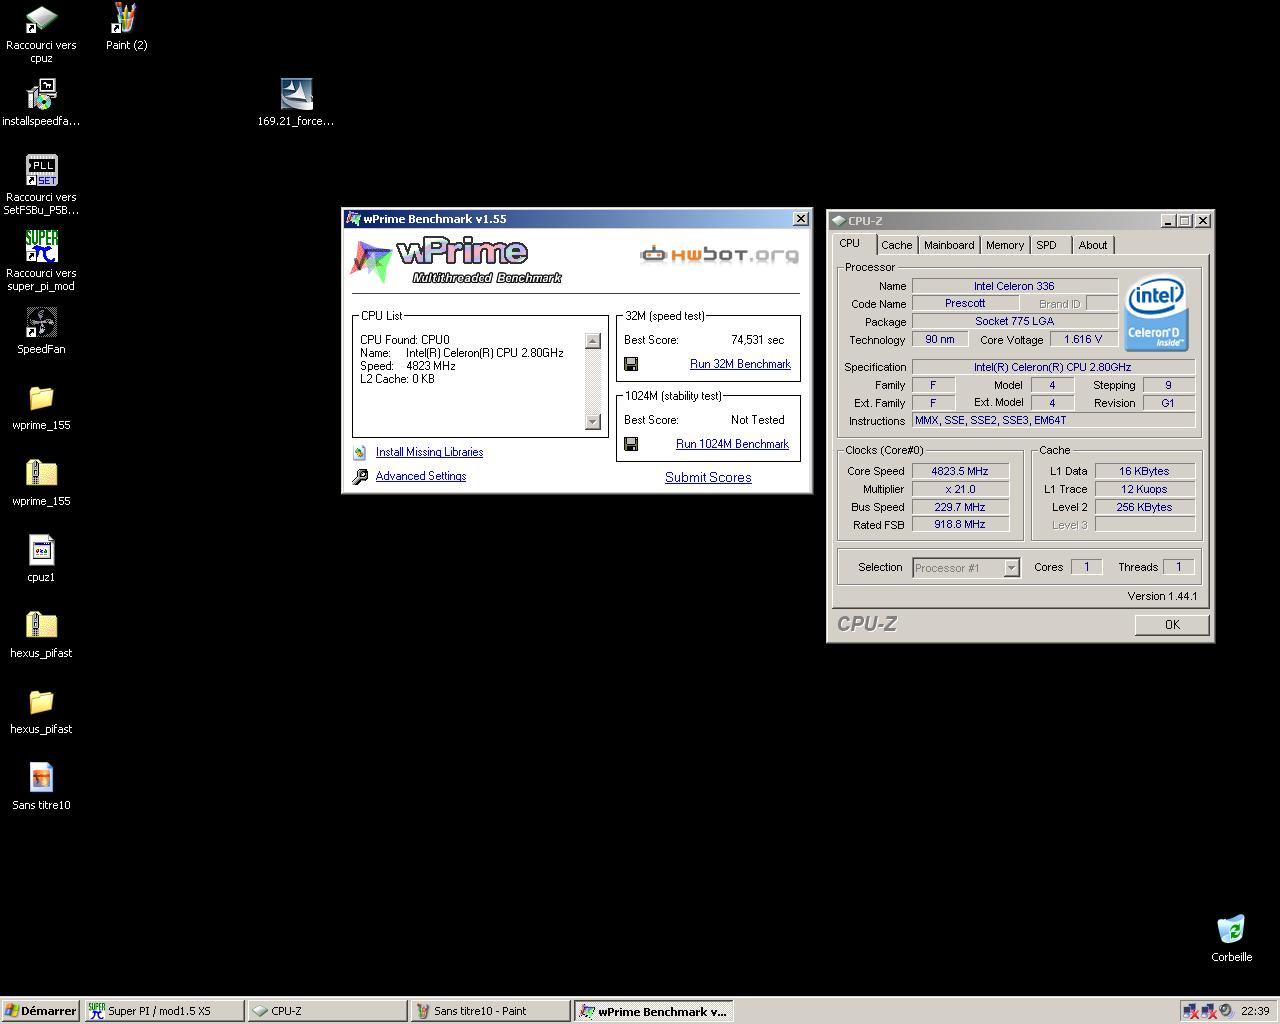Click the first network tray icon with red X
The image size is (1280, 1024).
(x=1190, y=1011)
